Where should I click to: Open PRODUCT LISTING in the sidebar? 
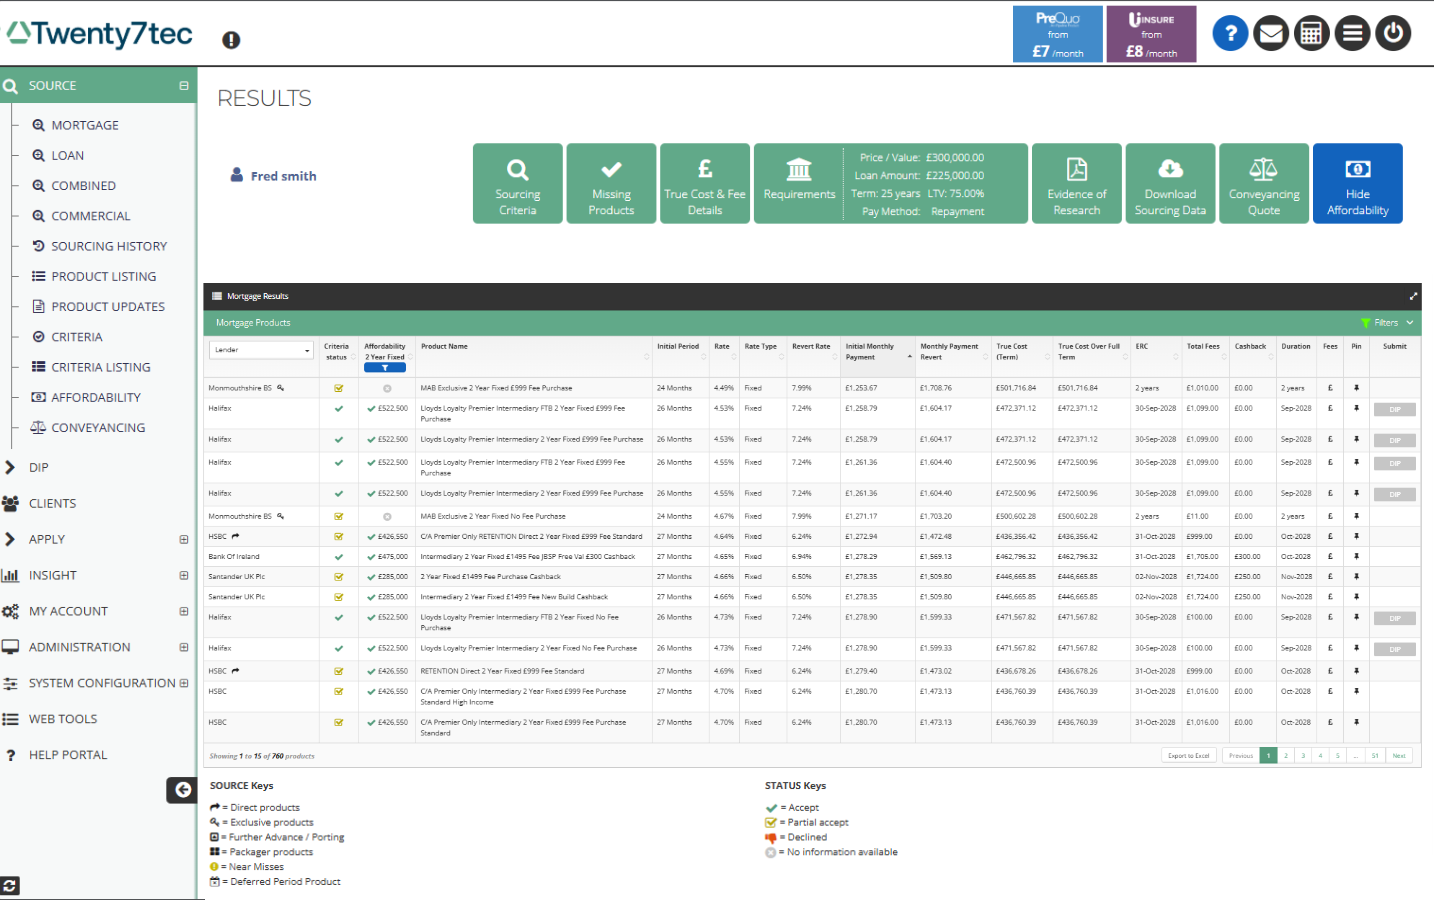(x=104, y=276)
